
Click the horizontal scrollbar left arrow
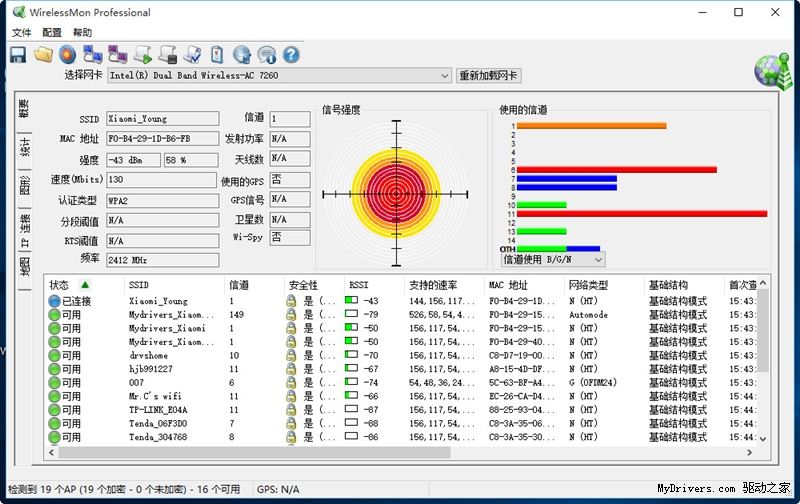52,452
